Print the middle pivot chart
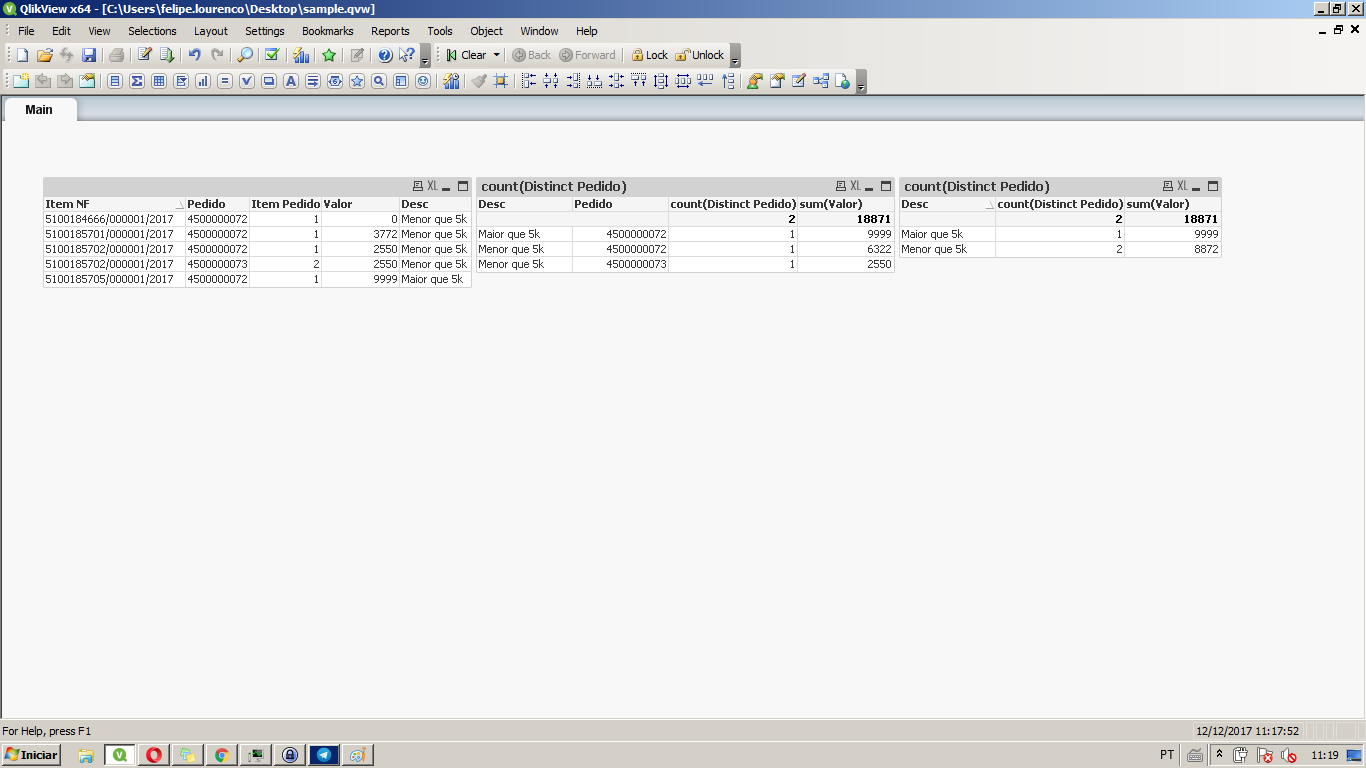 point(841,186)
